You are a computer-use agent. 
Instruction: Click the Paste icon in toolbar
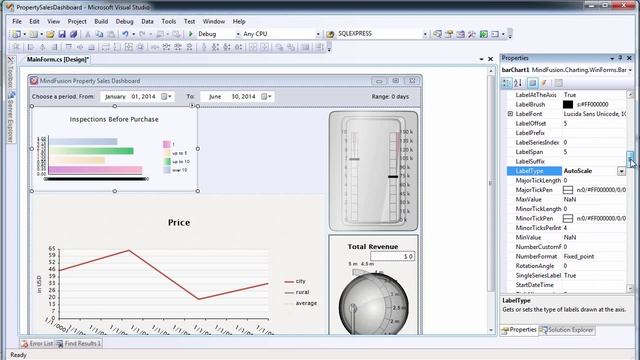coord(111,34)
